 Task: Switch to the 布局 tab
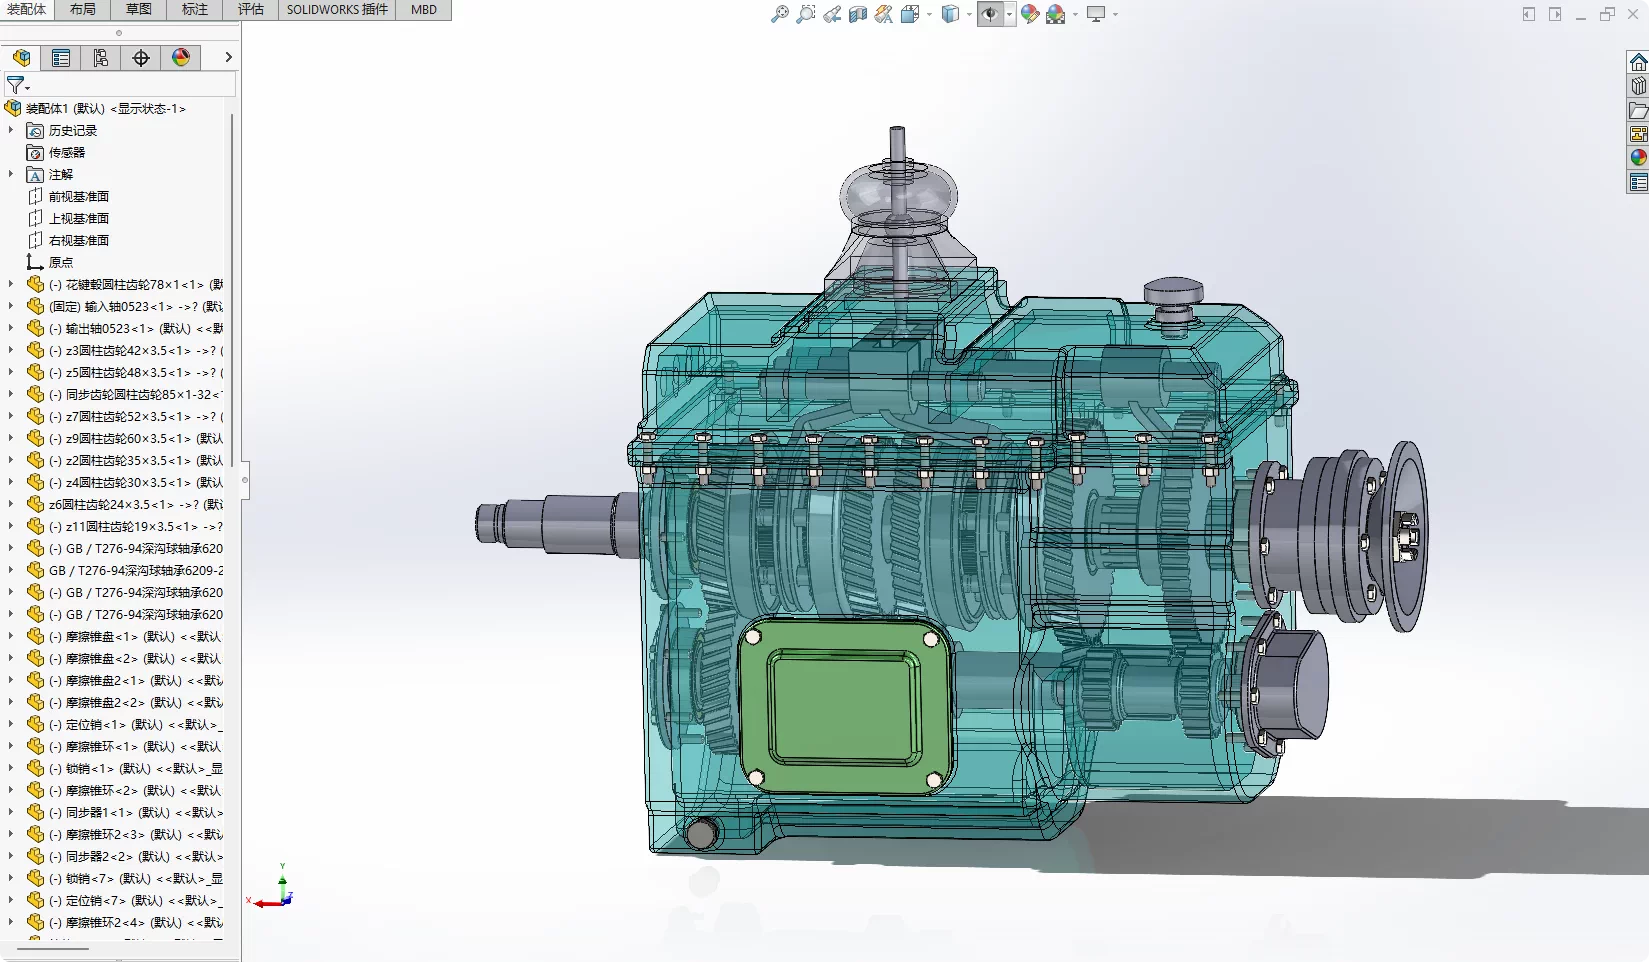pos(83,9)
